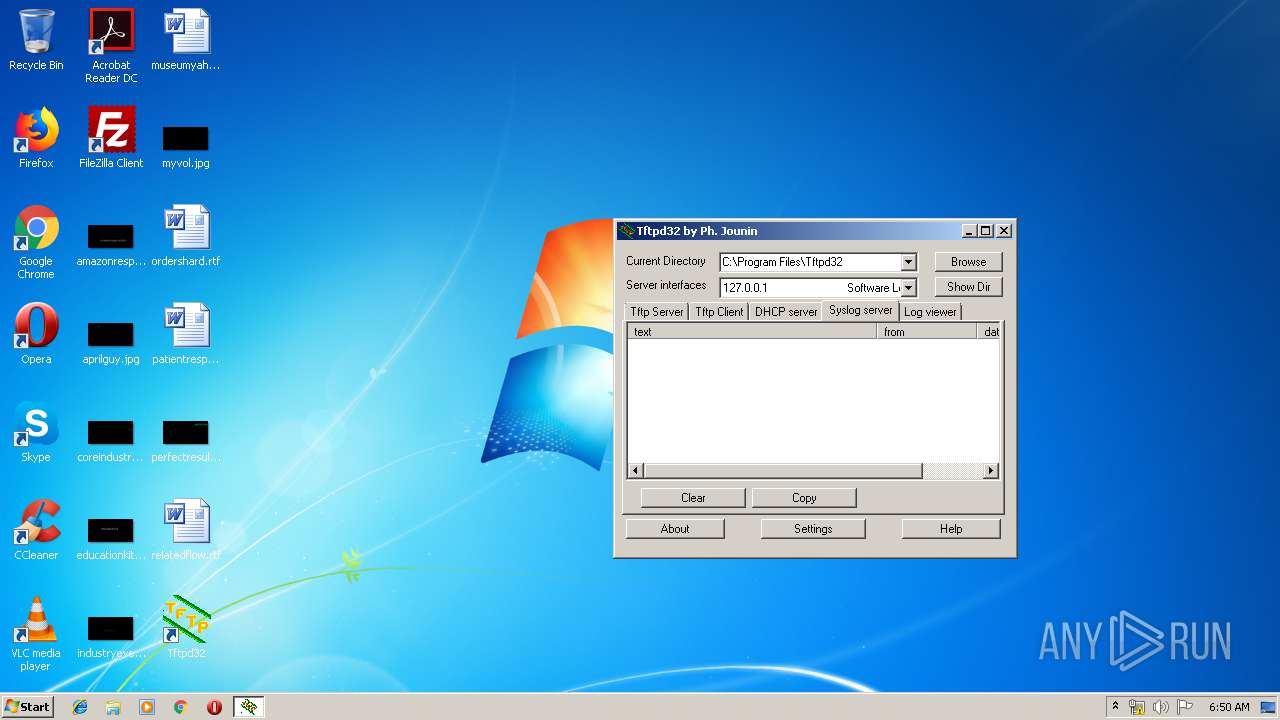Launch CCleaner from the desktop
Image resolution: width=1280 pixels, height=720 pixels.
36,531
